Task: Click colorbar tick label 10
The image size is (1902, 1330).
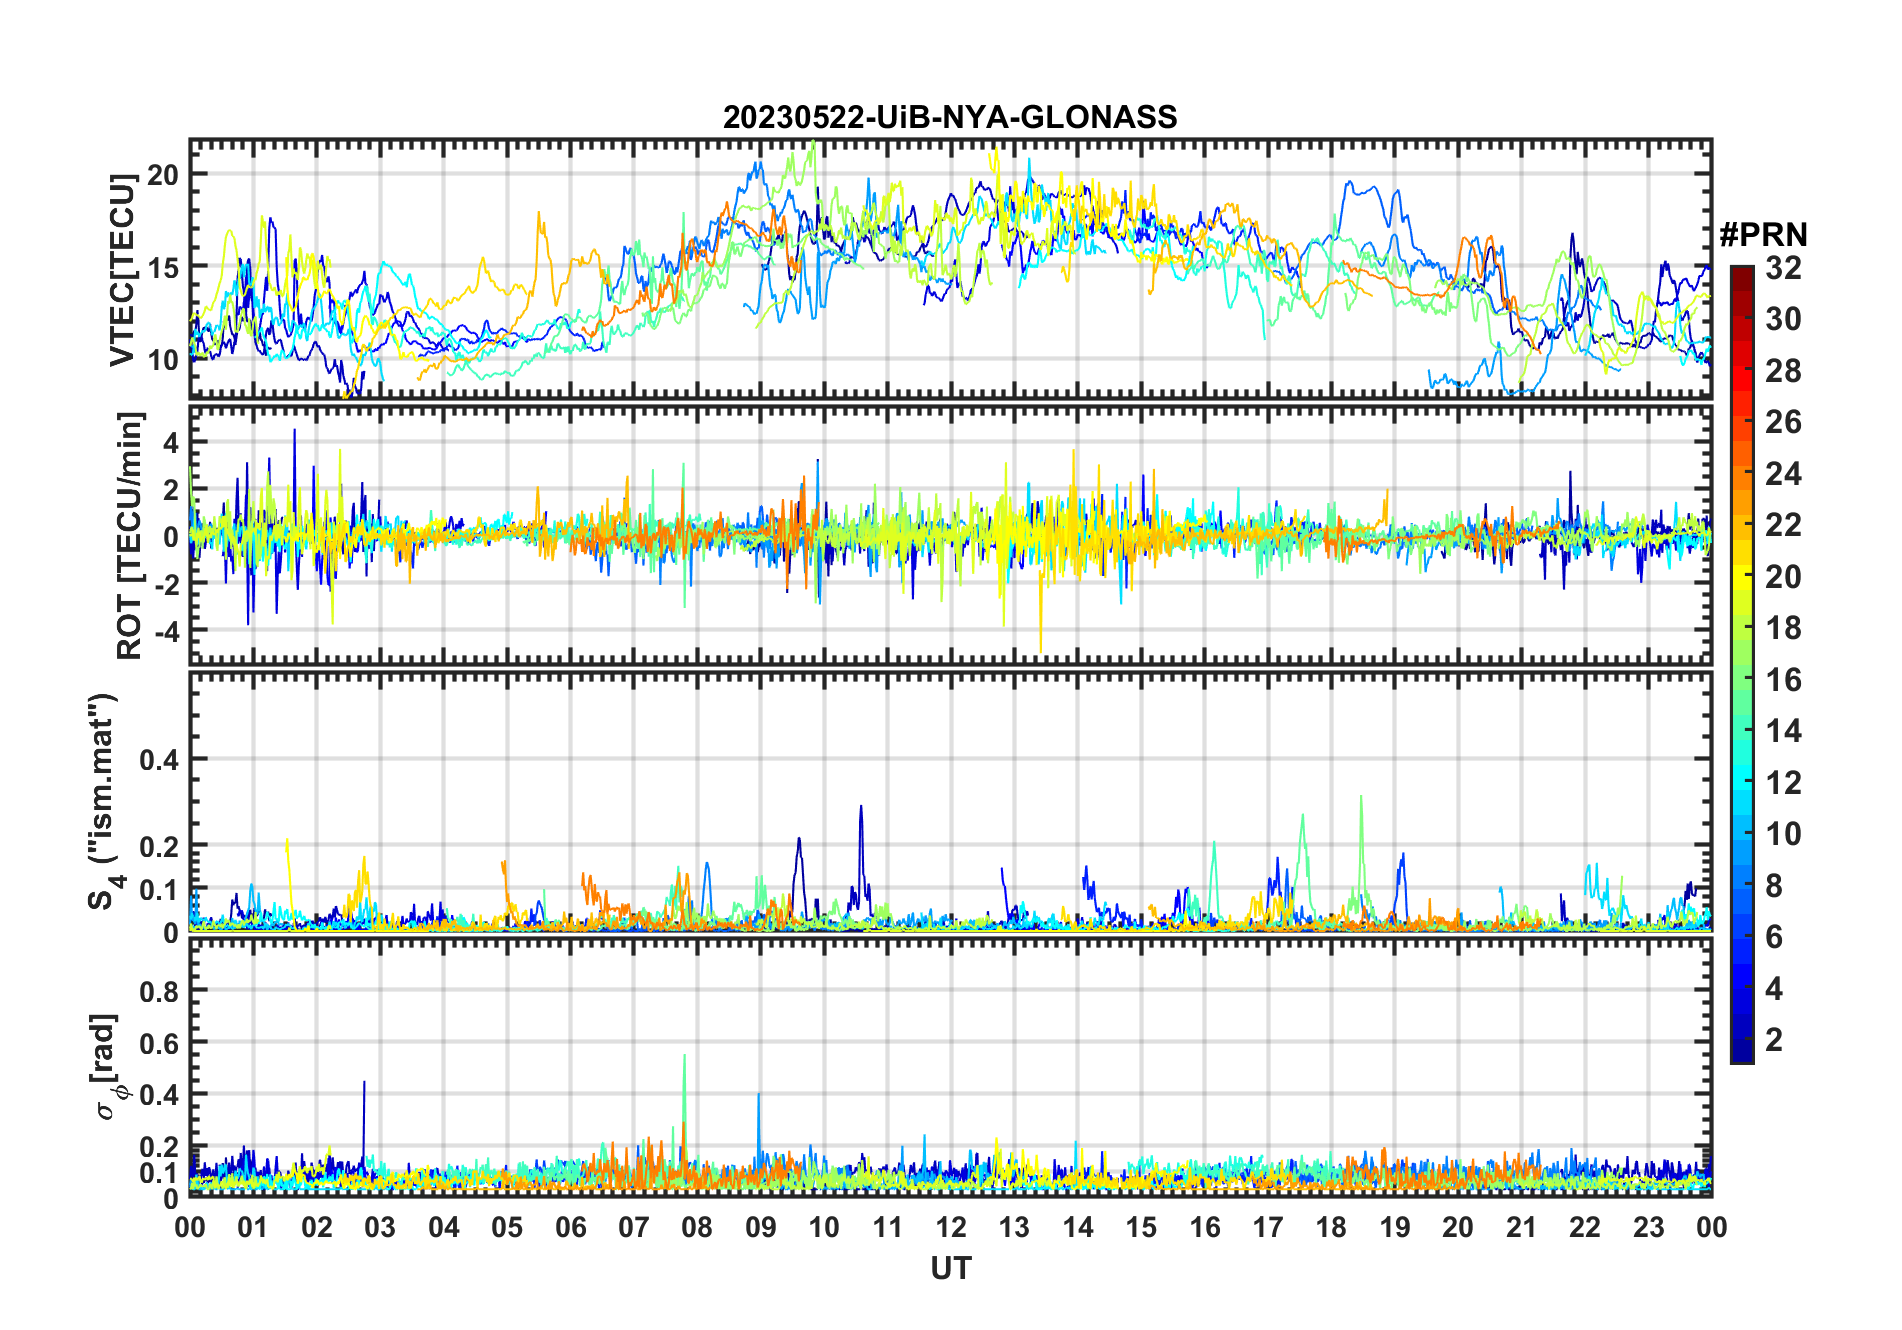Action: pyautogui.click(x=1783, y=834)
